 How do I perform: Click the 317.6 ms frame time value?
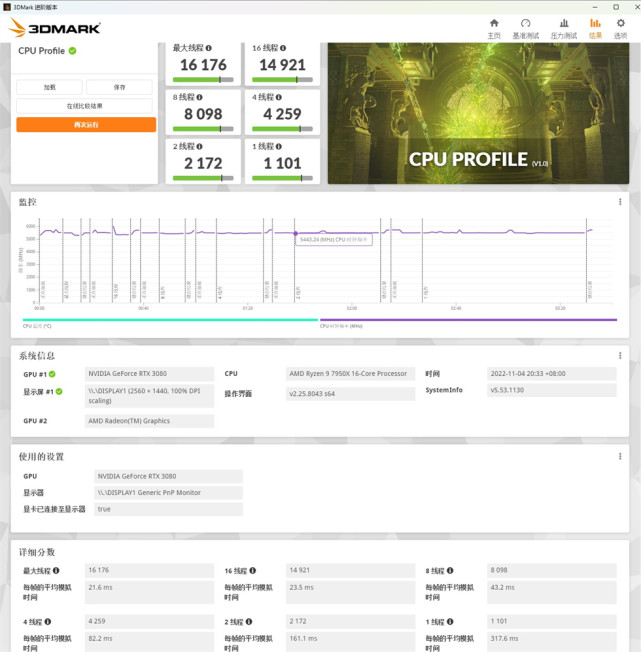552,642
